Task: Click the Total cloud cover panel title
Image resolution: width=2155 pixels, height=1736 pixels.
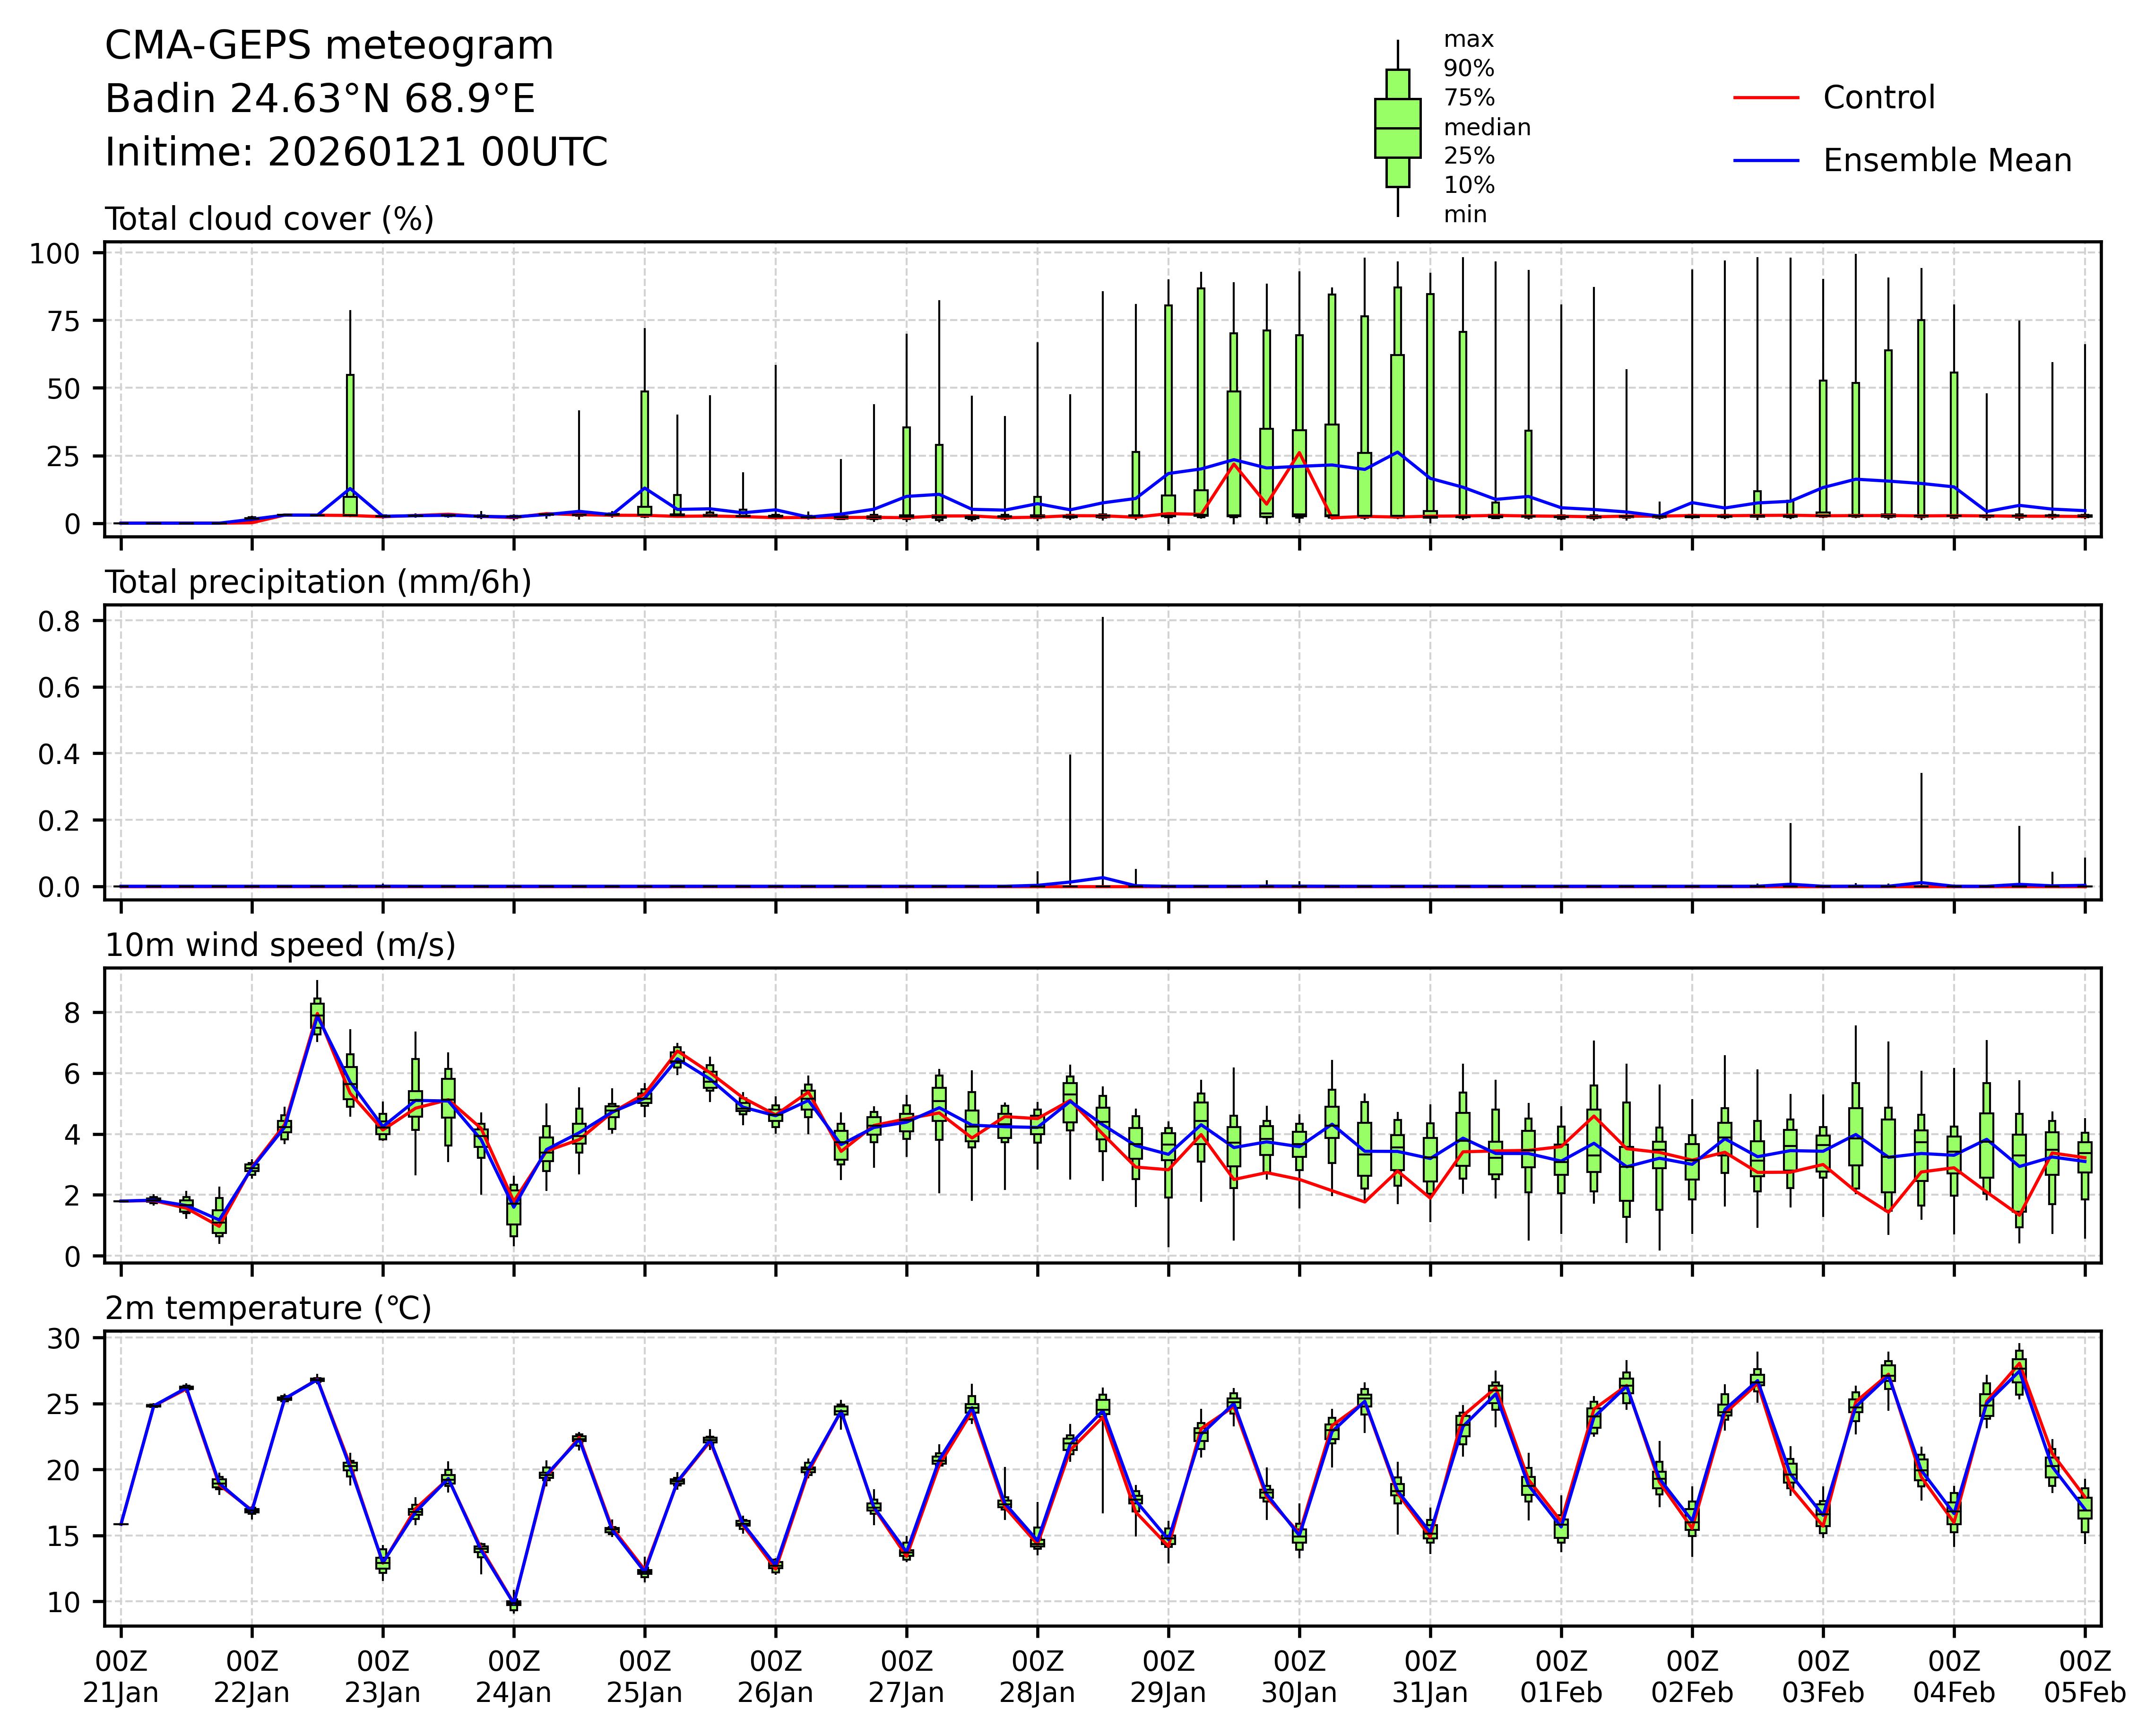Action: point(269,219)
